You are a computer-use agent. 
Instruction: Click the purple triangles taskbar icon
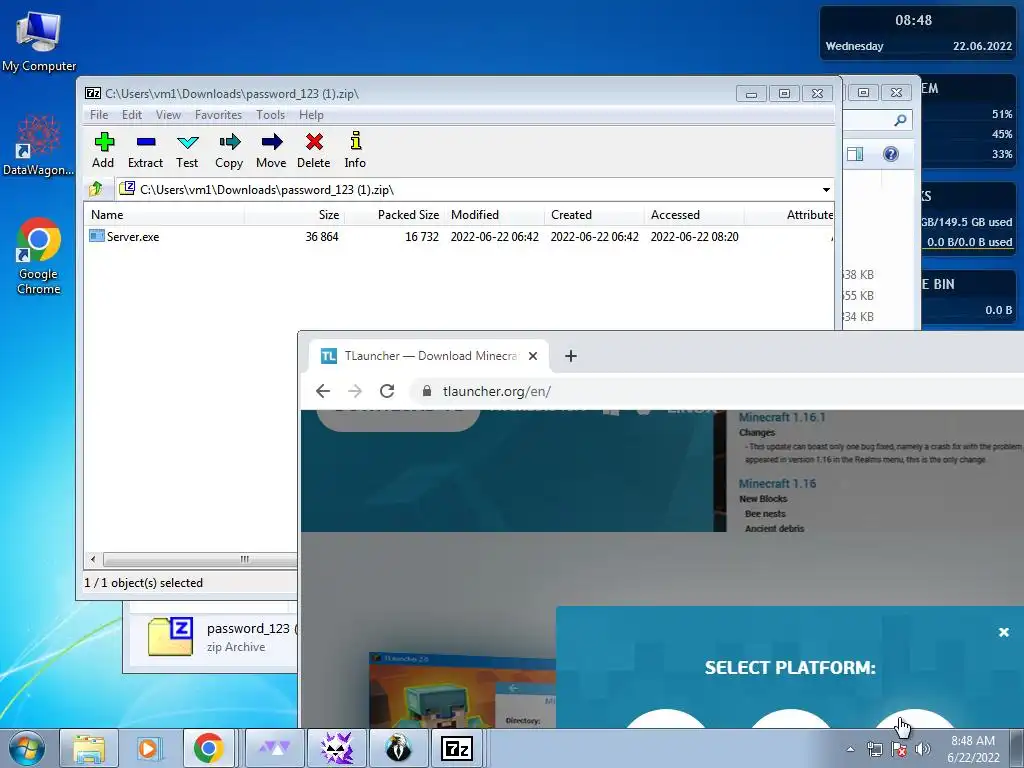pos(275,748)
